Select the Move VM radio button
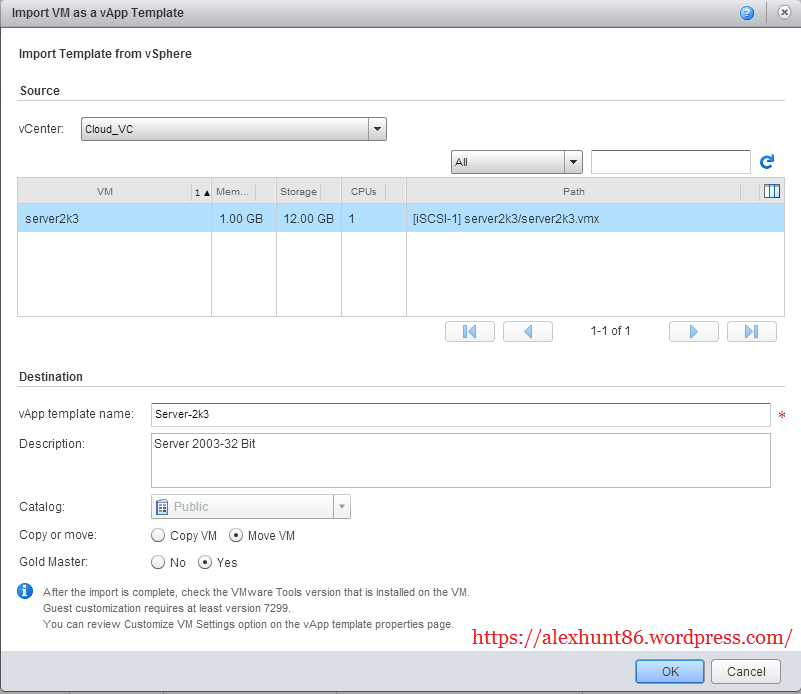Image resolution: width=801 pixels, height=694 pixels. 235,535
